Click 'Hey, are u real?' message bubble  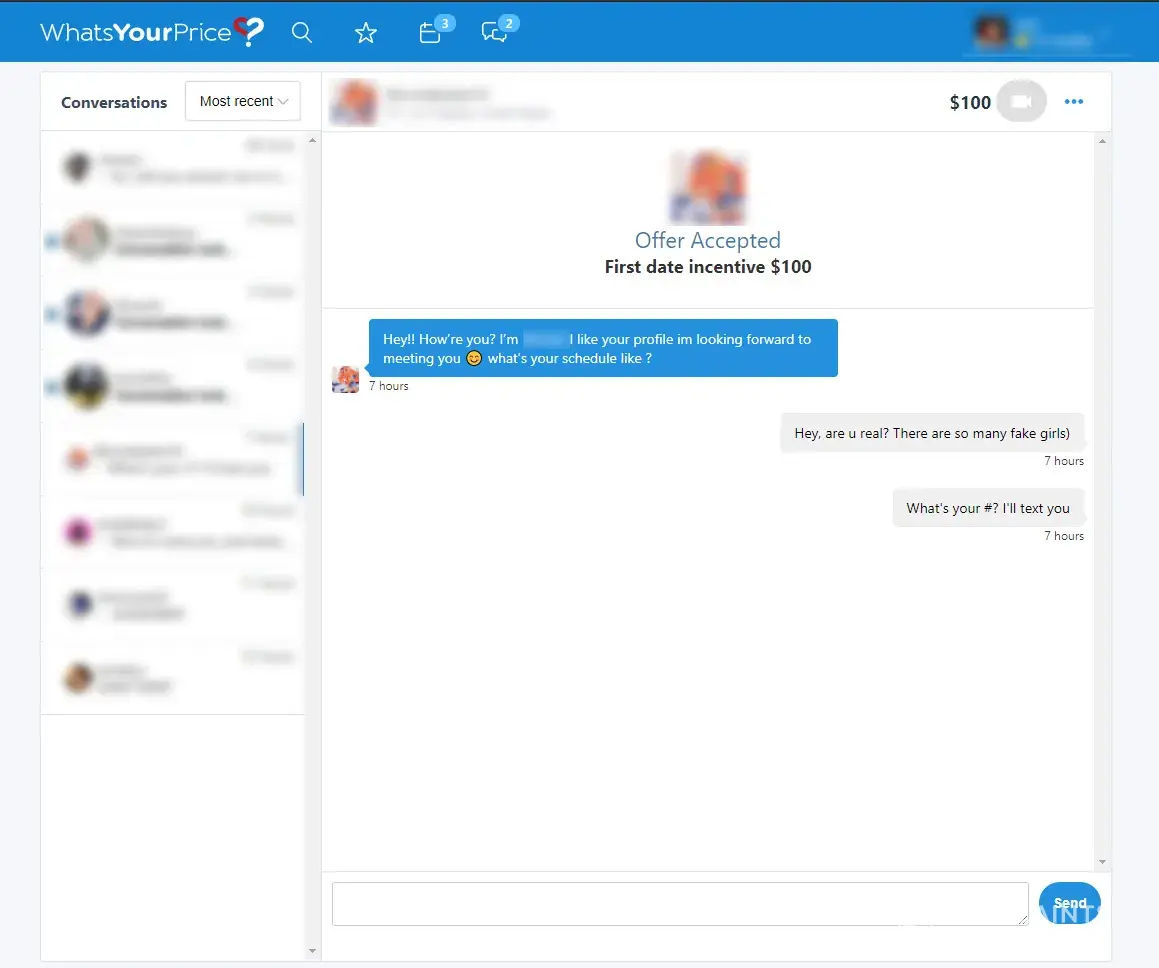(932, 433)
